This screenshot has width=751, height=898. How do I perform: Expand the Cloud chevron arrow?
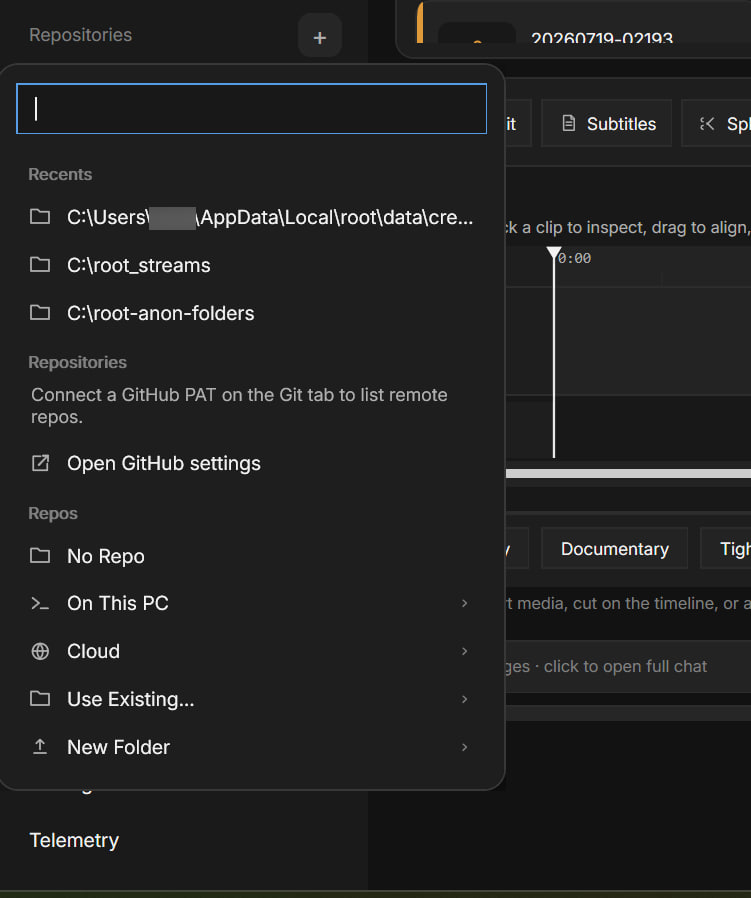[465, 651]
